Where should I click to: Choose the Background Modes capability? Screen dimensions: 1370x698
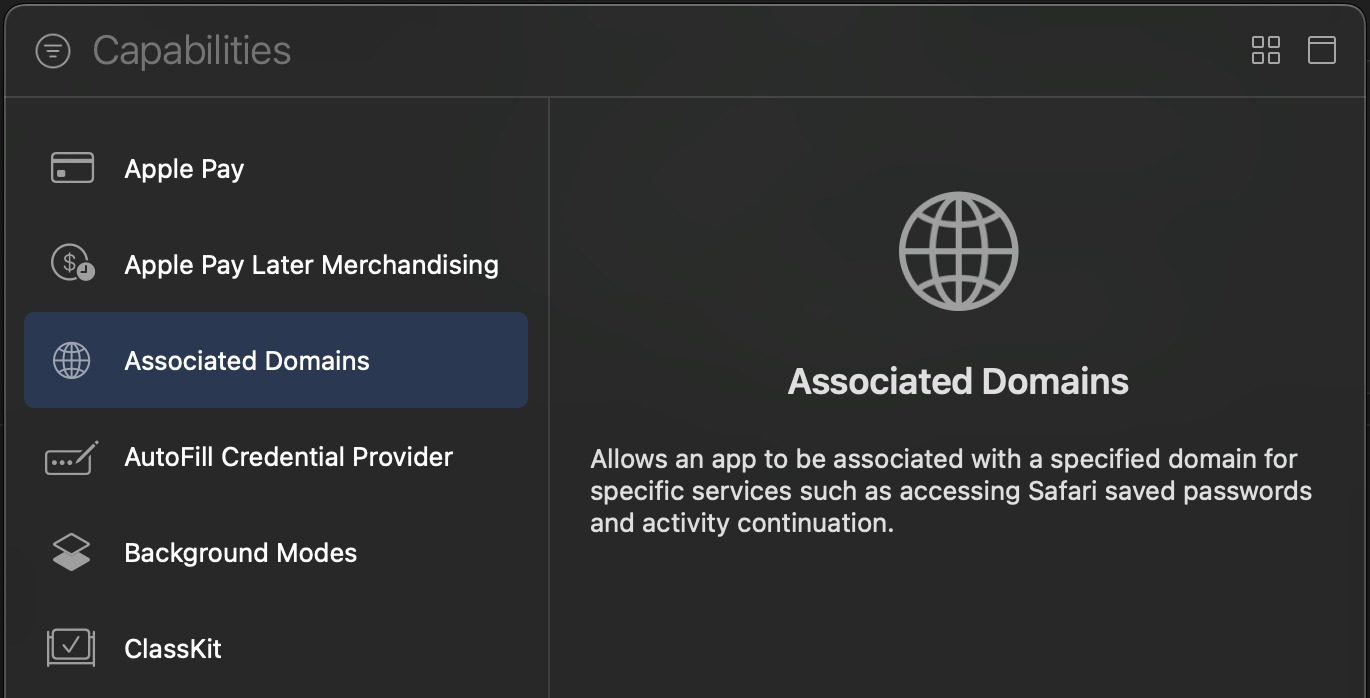240,552
